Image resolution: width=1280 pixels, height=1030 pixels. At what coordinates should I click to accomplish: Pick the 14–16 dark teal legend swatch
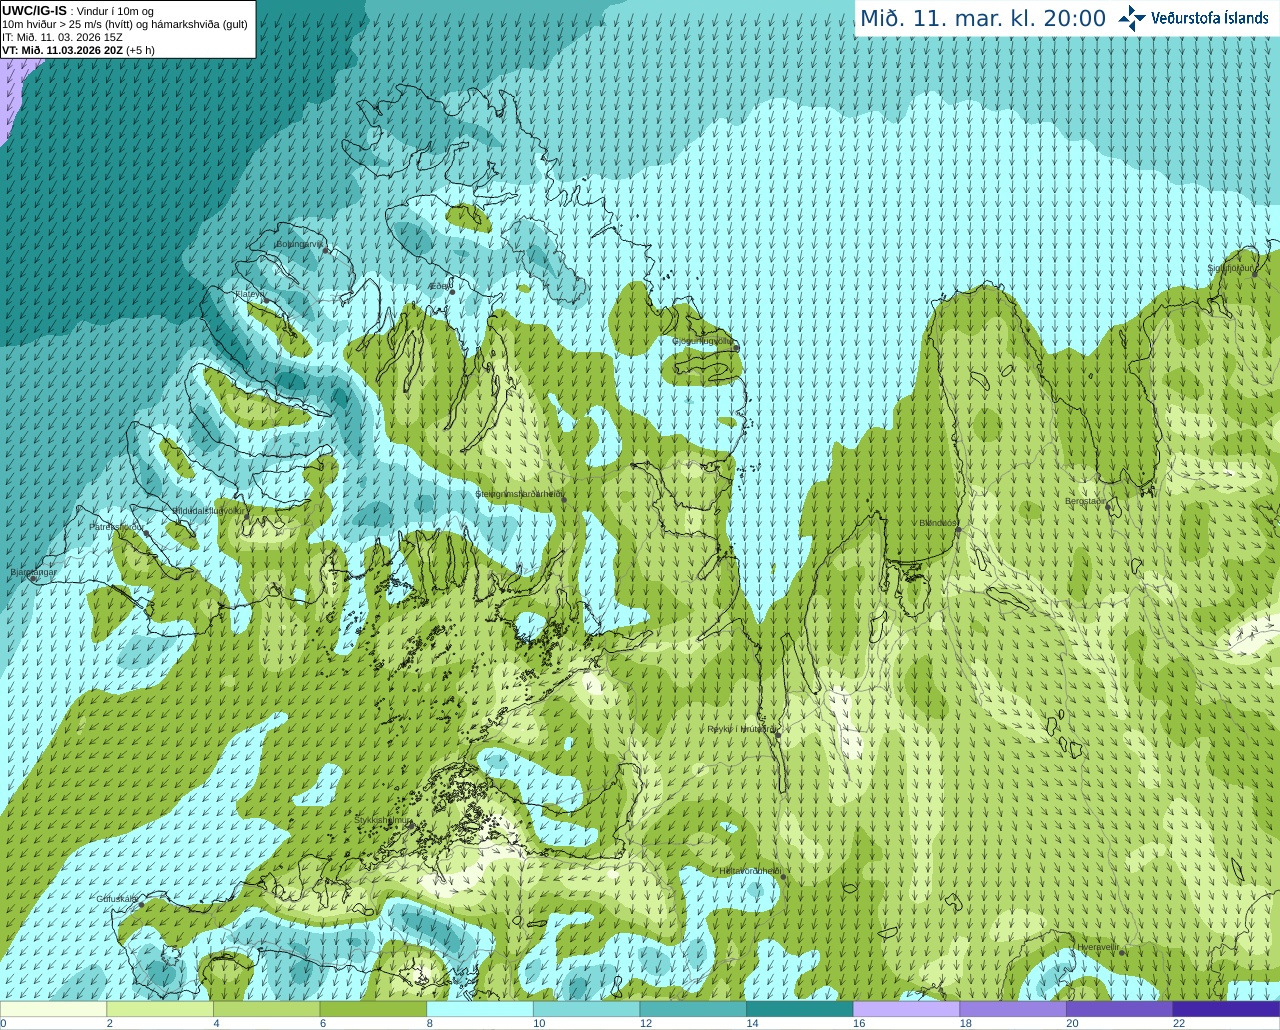click(x=800, y=1009)
